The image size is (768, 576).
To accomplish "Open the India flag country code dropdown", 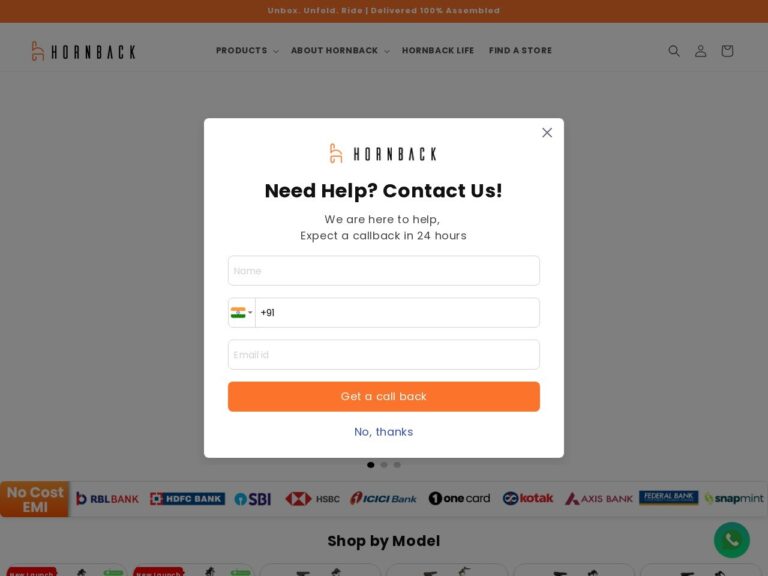I will 241,312.
